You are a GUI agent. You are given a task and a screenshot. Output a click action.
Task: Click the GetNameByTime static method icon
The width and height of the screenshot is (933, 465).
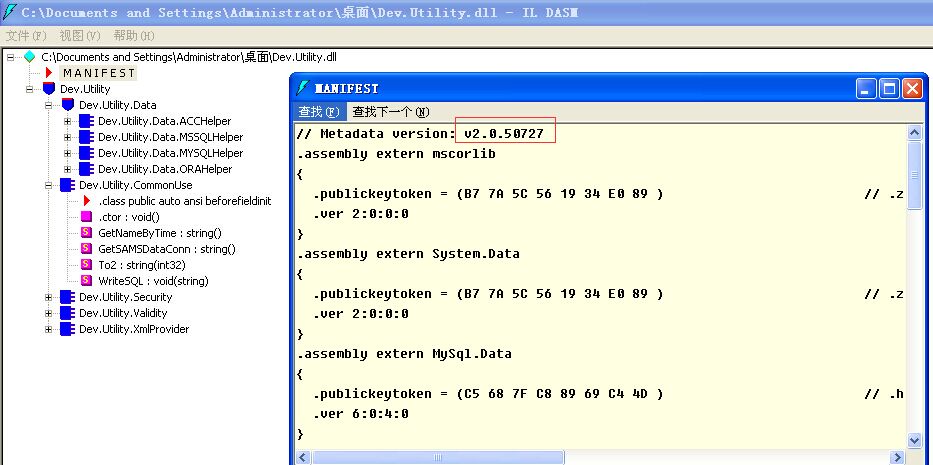click(x=86, y=233)
